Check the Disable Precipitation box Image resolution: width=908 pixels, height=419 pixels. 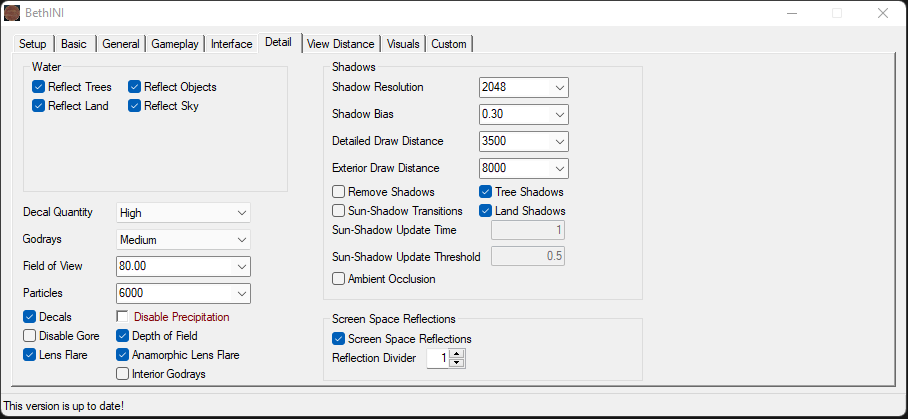[x=123, y=317]
